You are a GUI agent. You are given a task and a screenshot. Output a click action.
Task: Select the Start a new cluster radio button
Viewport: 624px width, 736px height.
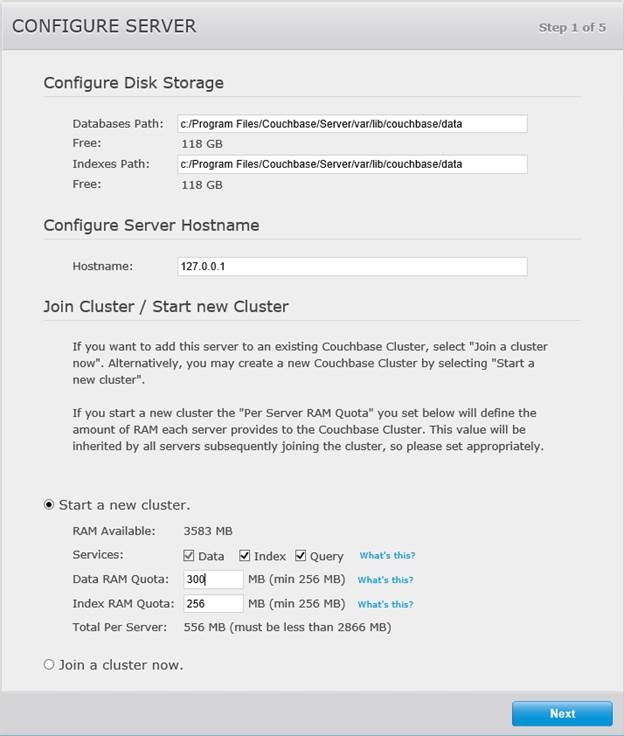49,505
